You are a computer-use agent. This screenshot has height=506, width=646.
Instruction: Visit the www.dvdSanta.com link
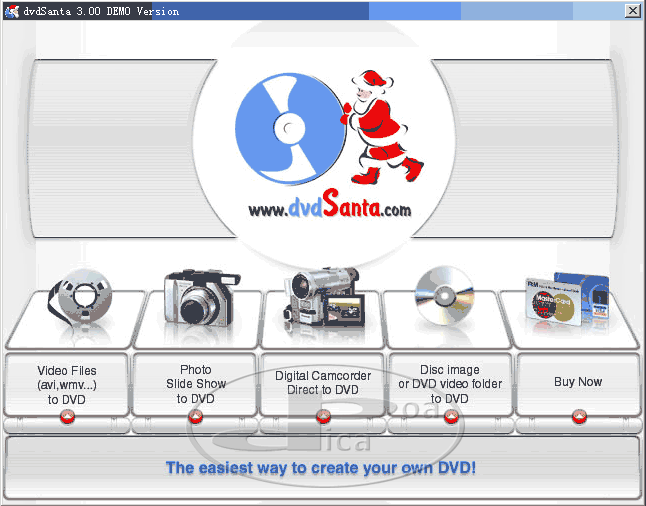pyautogui.click(x=329, y=210)
